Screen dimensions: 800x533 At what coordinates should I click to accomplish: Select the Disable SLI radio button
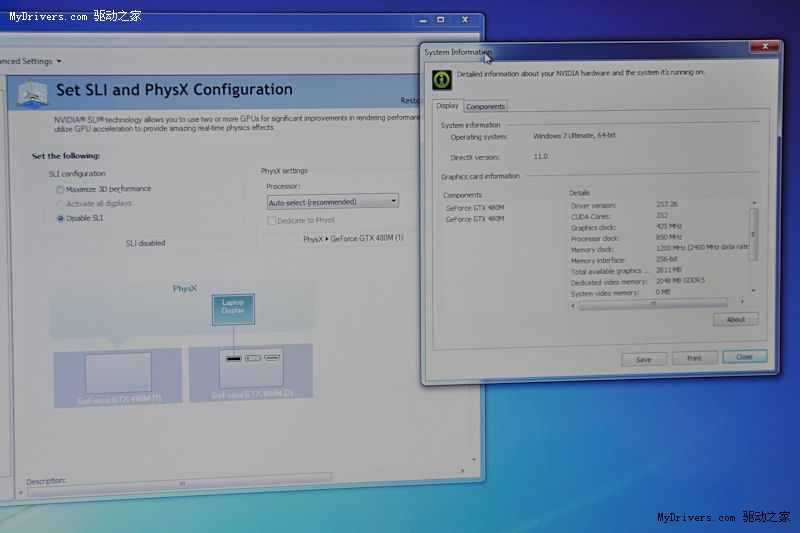click(x=60, y=218)
